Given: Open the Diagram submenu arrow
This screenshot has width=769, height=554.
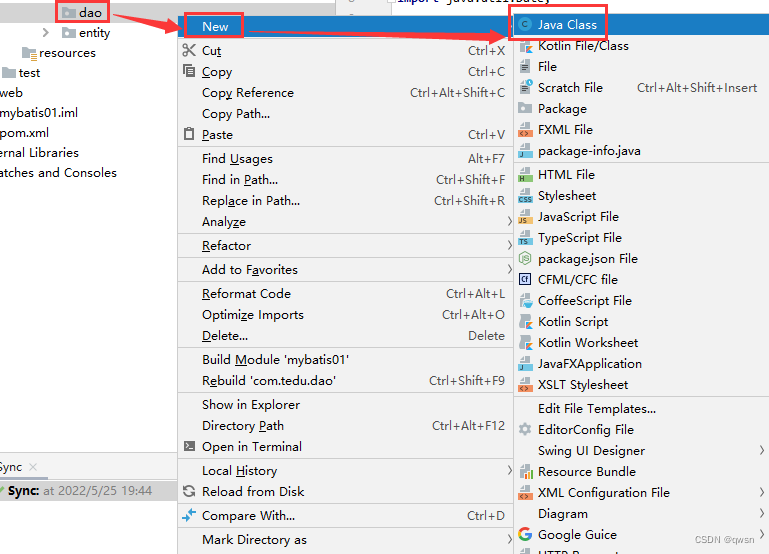Looking at the screenshot, I should click(x=762, y=513).
